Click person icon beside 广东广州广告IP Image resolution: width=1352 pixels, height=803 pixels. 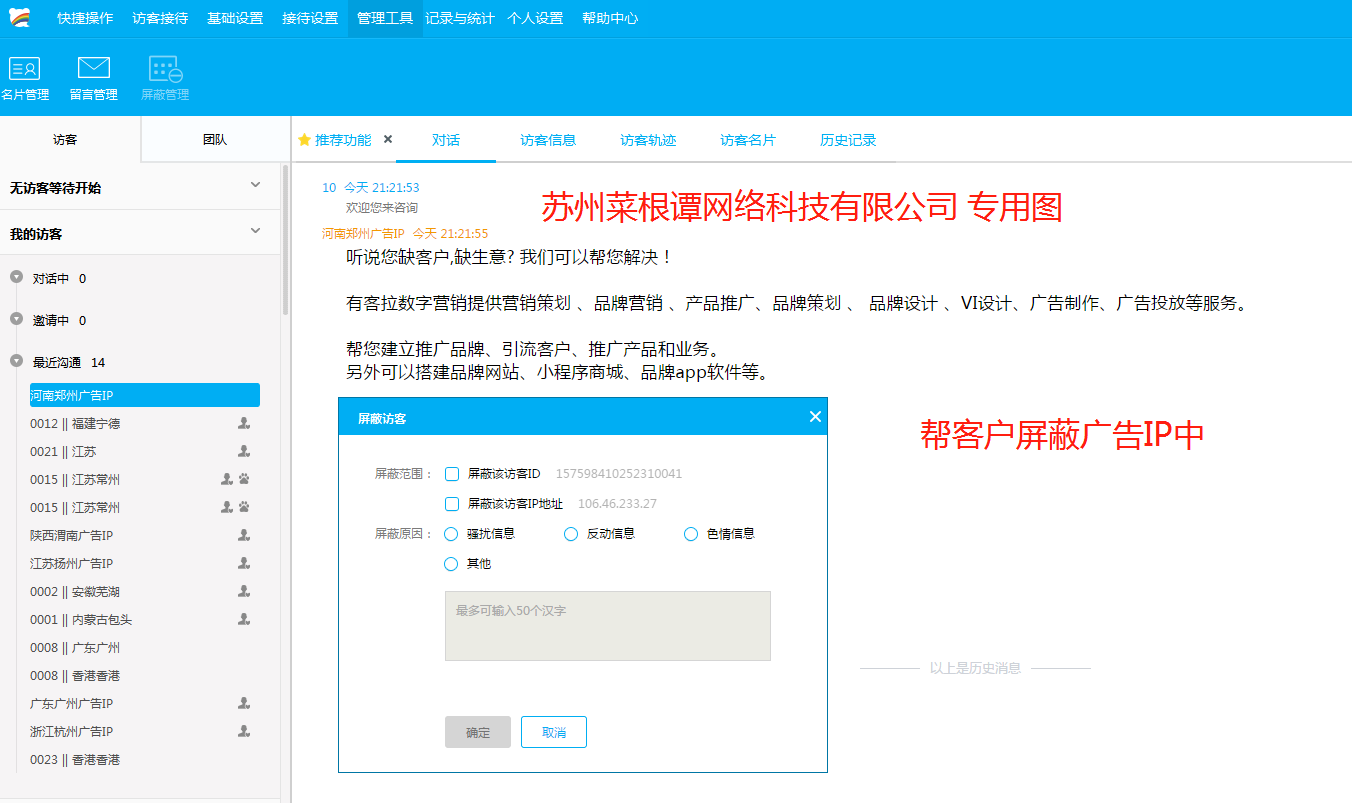[244, 703]
